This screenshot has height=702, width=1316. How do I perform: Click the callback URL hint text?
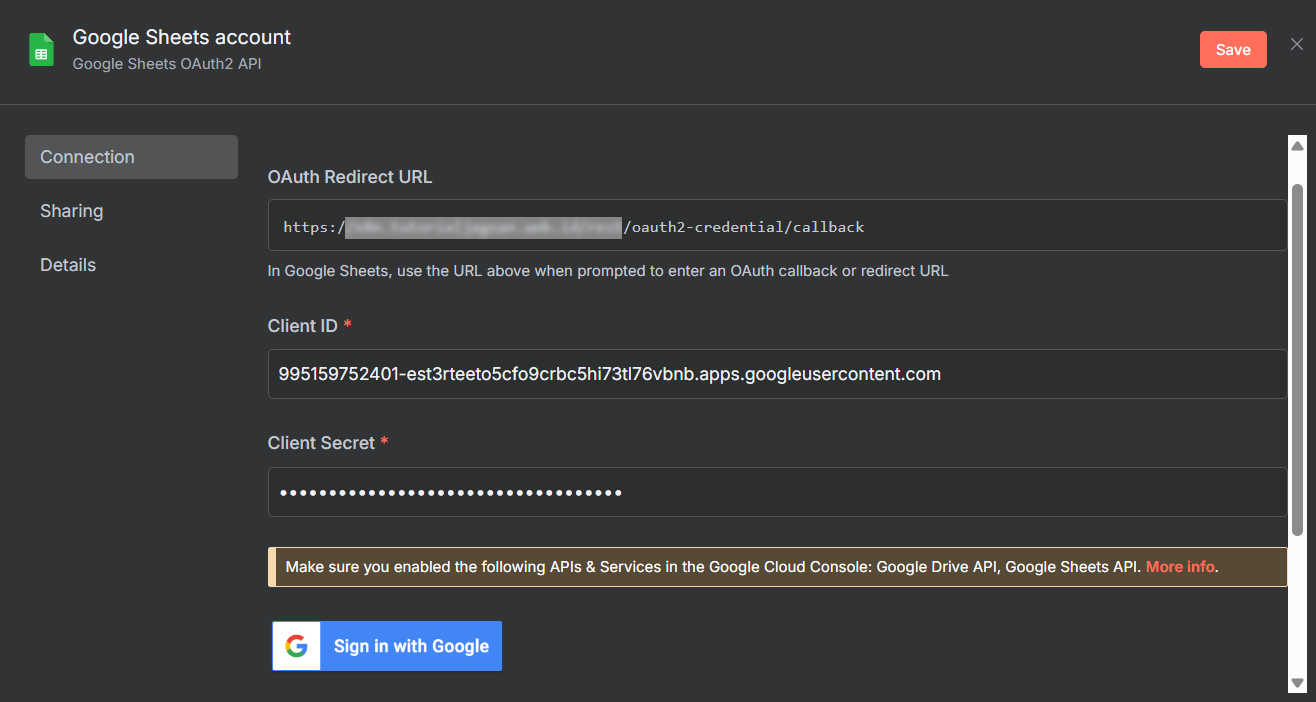[608, 271]
